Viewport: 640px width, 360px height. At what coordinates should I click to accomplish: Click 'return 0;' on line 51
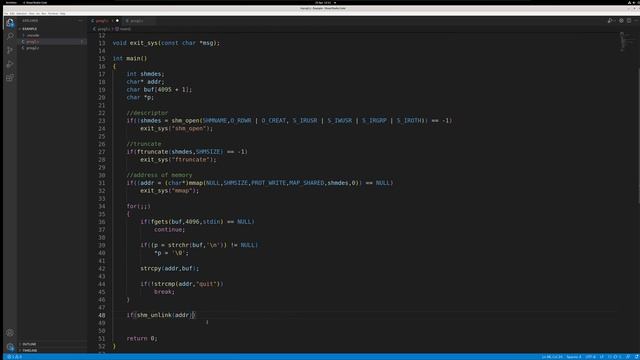click(x=142, y=338)
